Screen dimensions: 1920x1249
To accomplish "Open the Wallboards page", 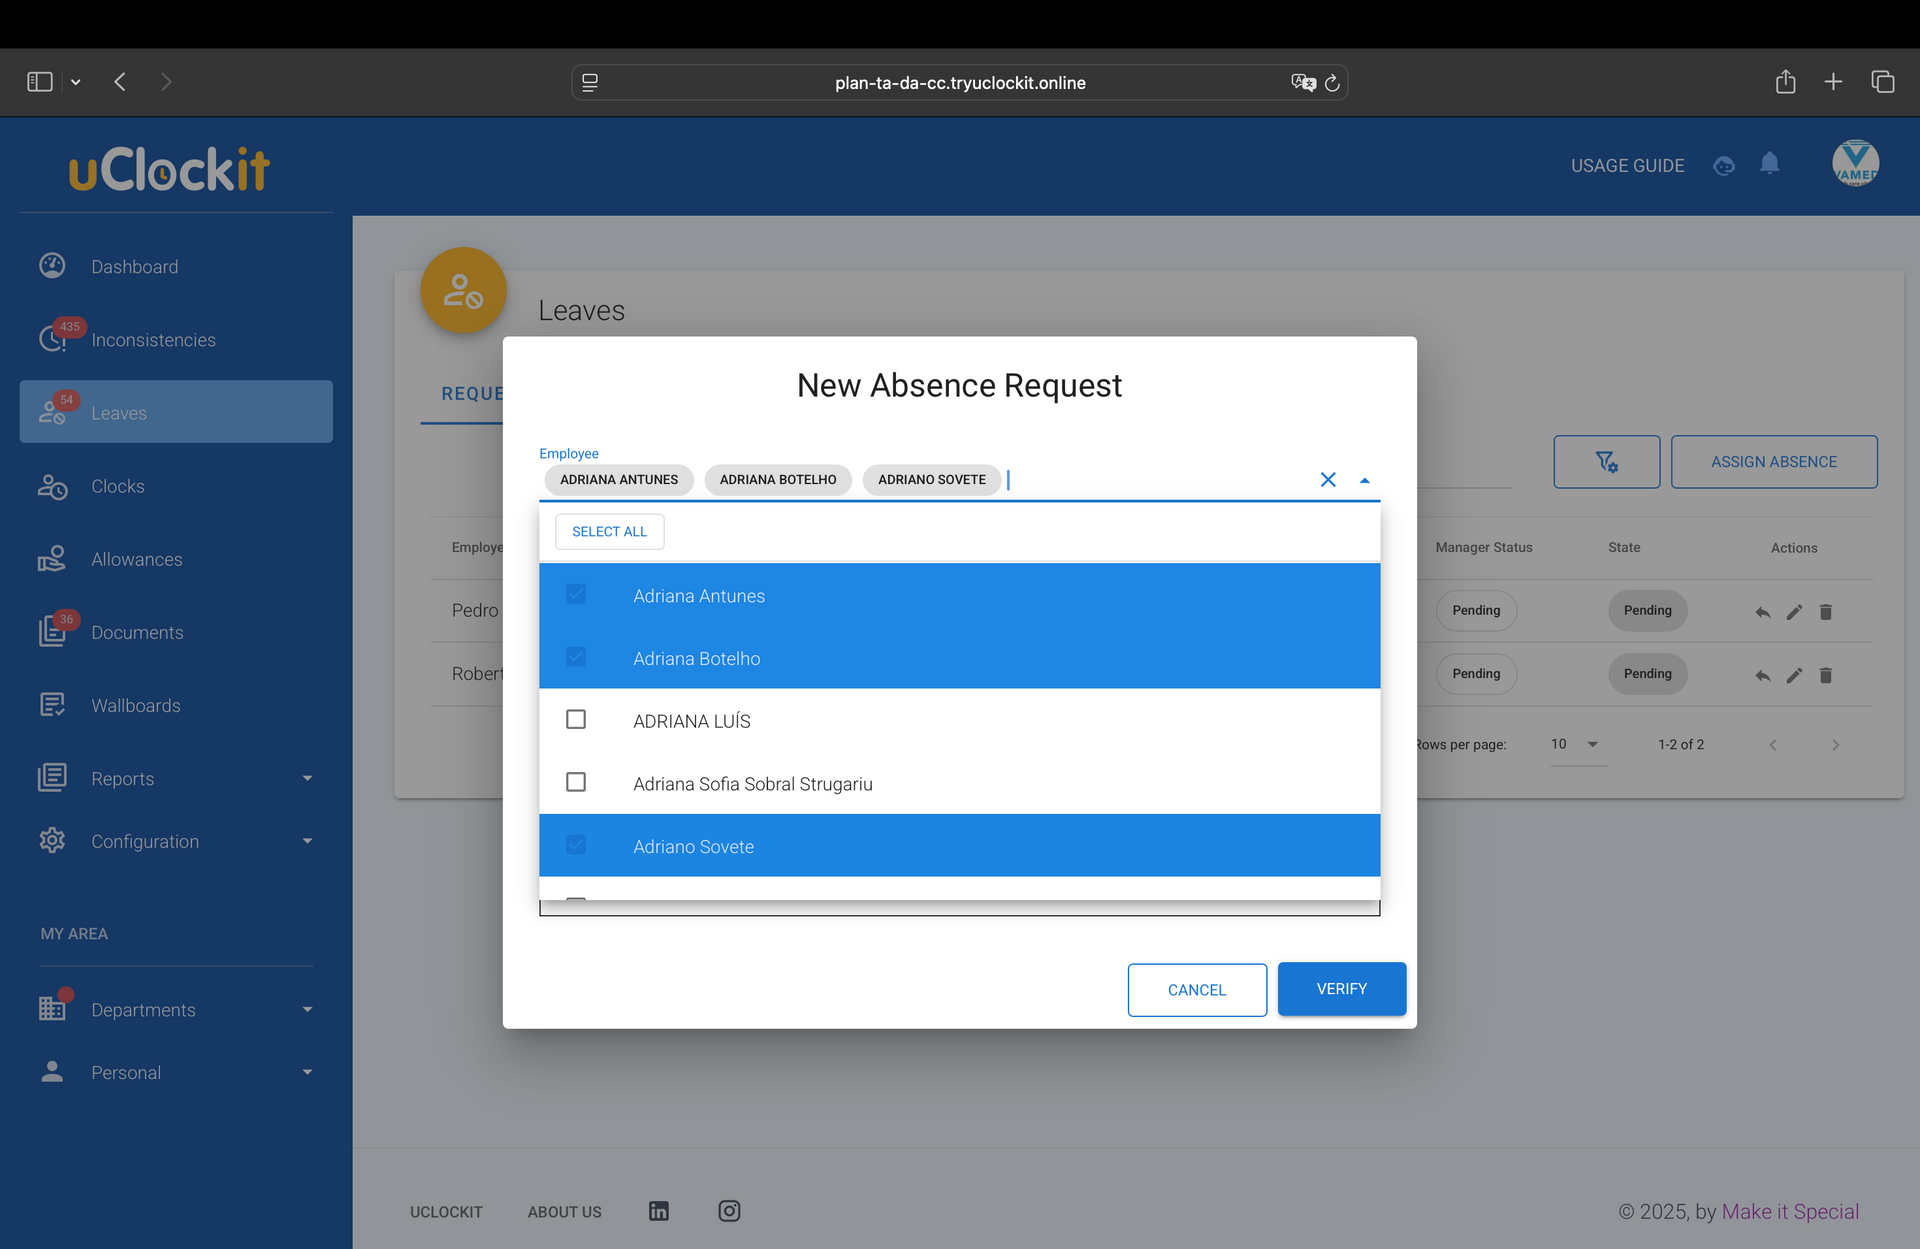I will tap(176, 705).
